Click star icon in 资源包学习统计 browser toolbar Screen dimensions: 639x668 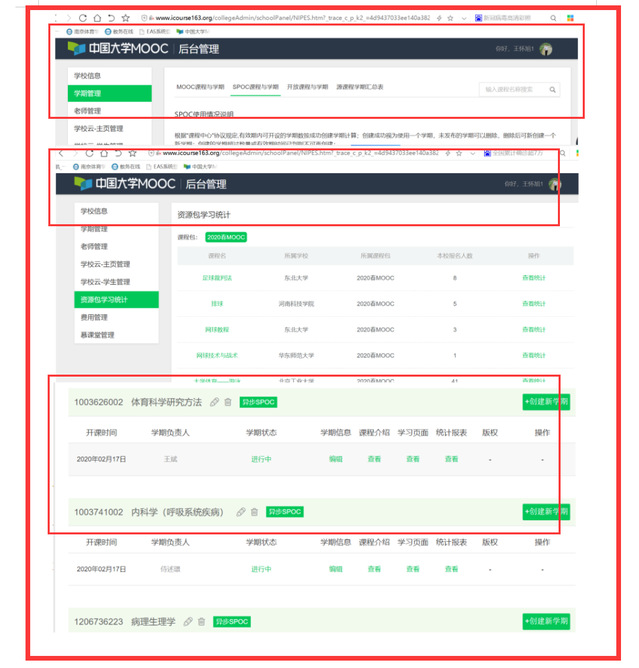point(132,153)
